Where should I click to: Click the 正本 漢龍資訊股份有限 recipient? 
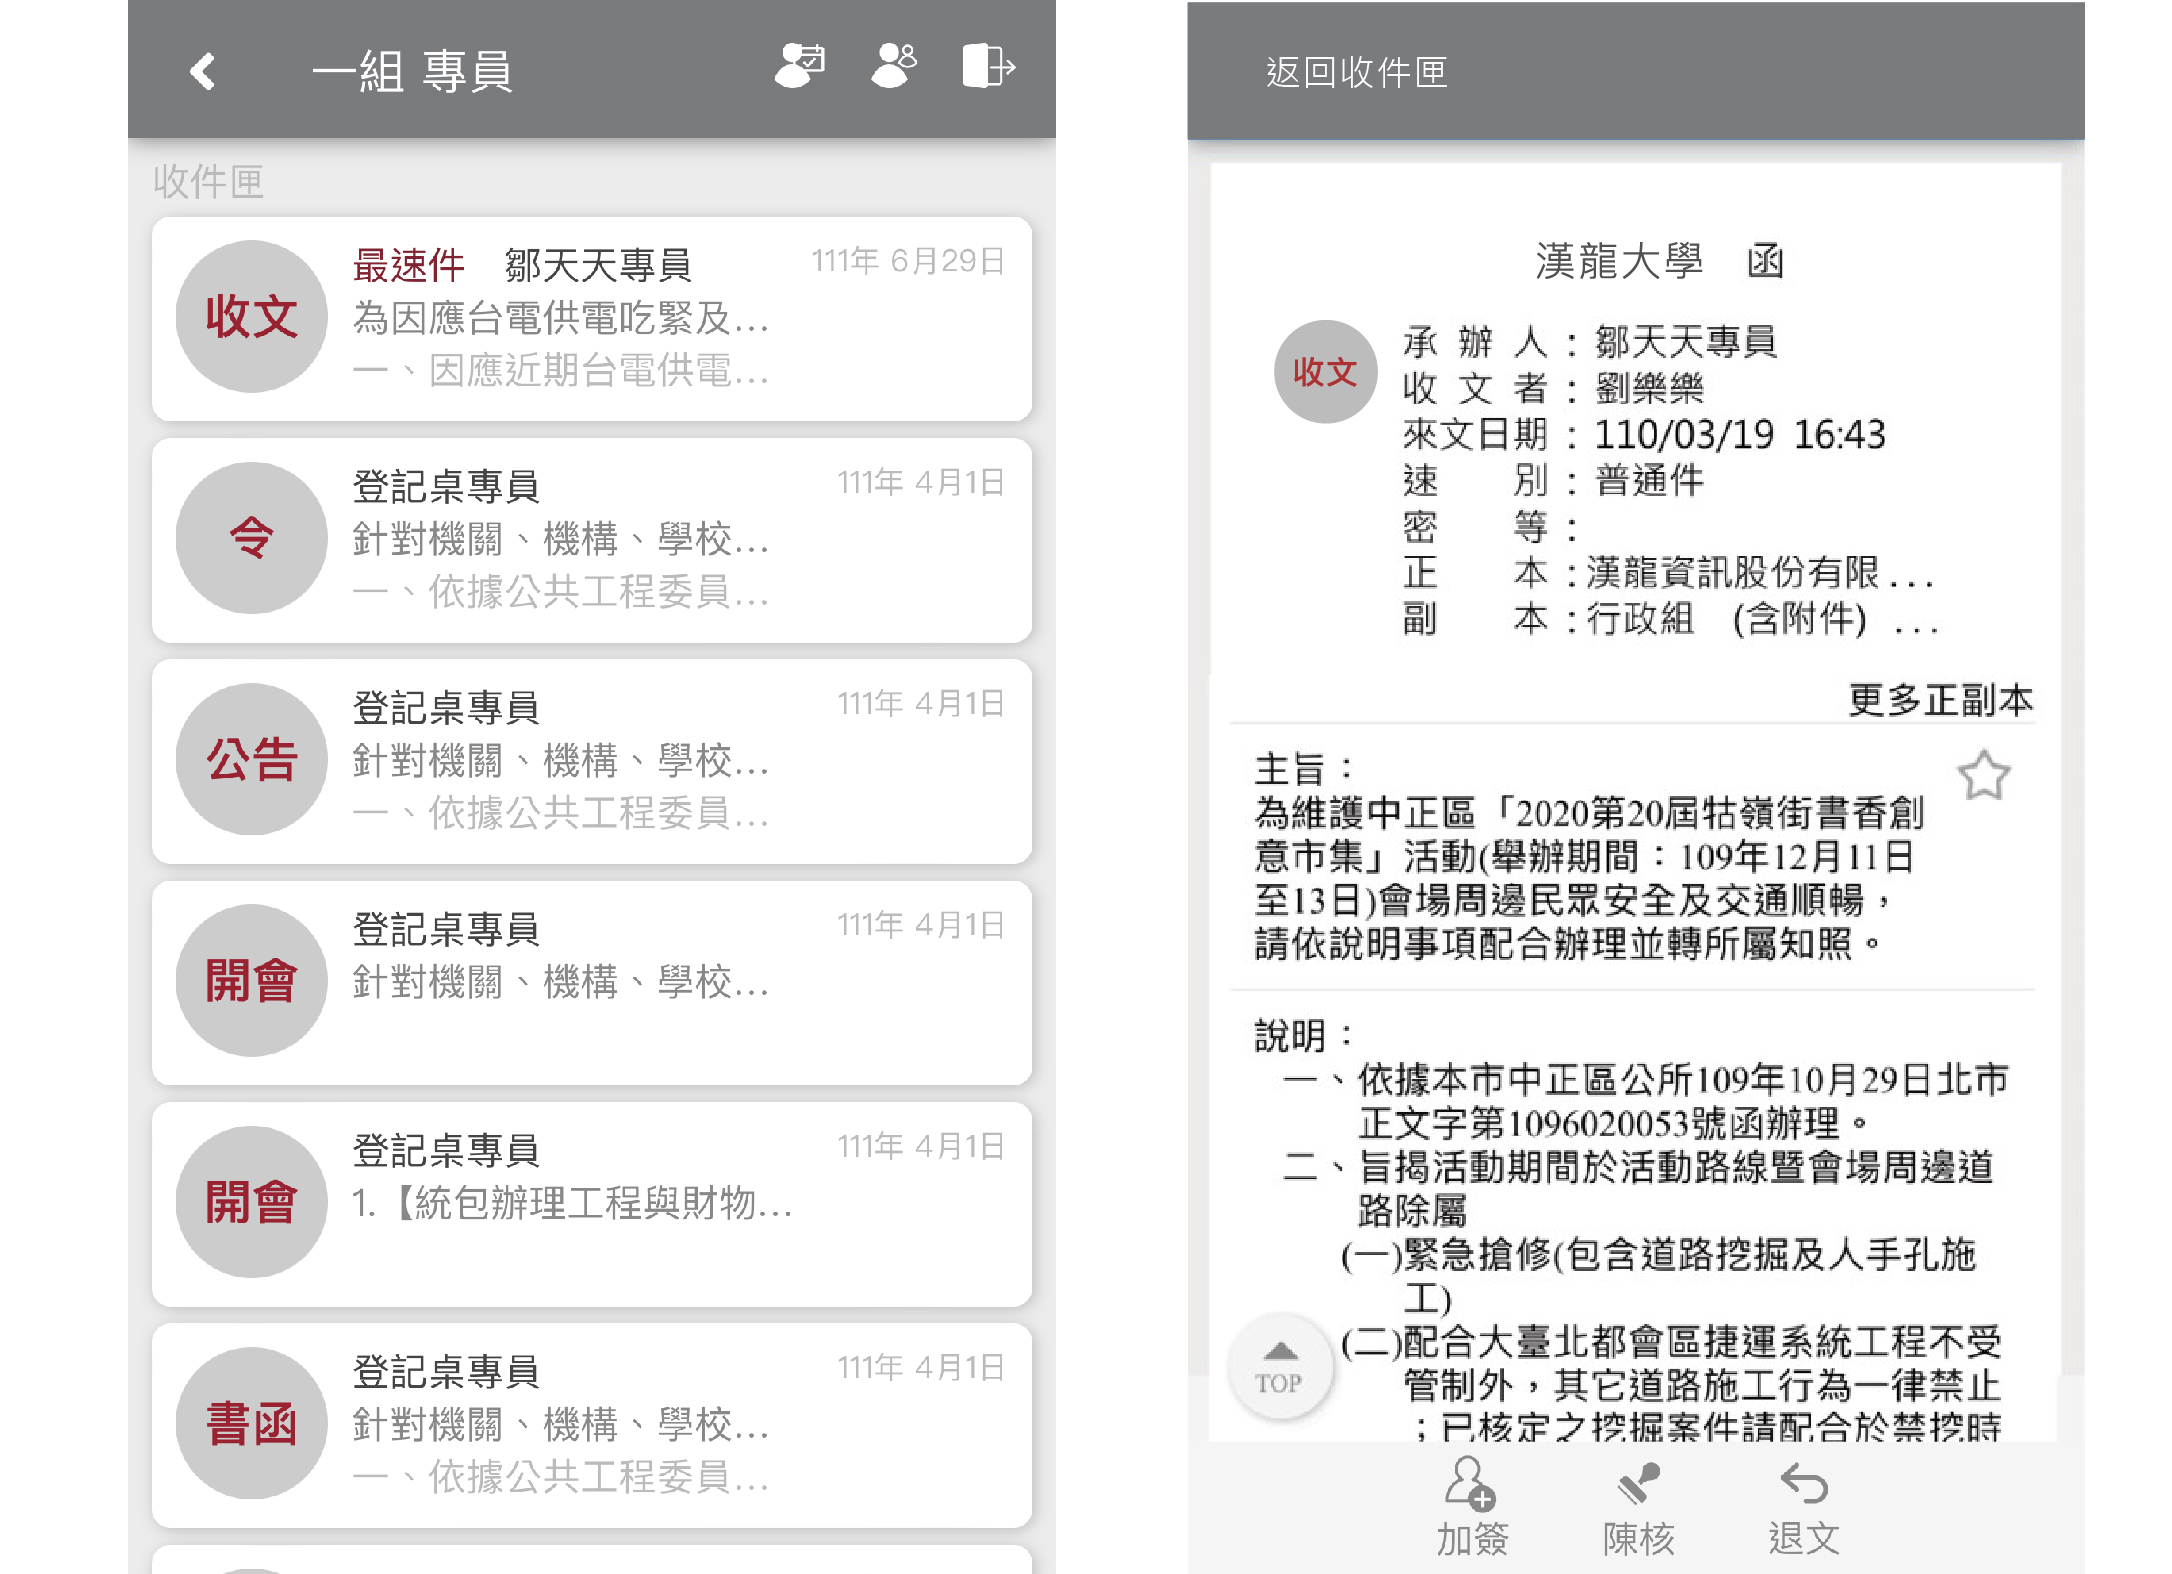pos(1668,573)
